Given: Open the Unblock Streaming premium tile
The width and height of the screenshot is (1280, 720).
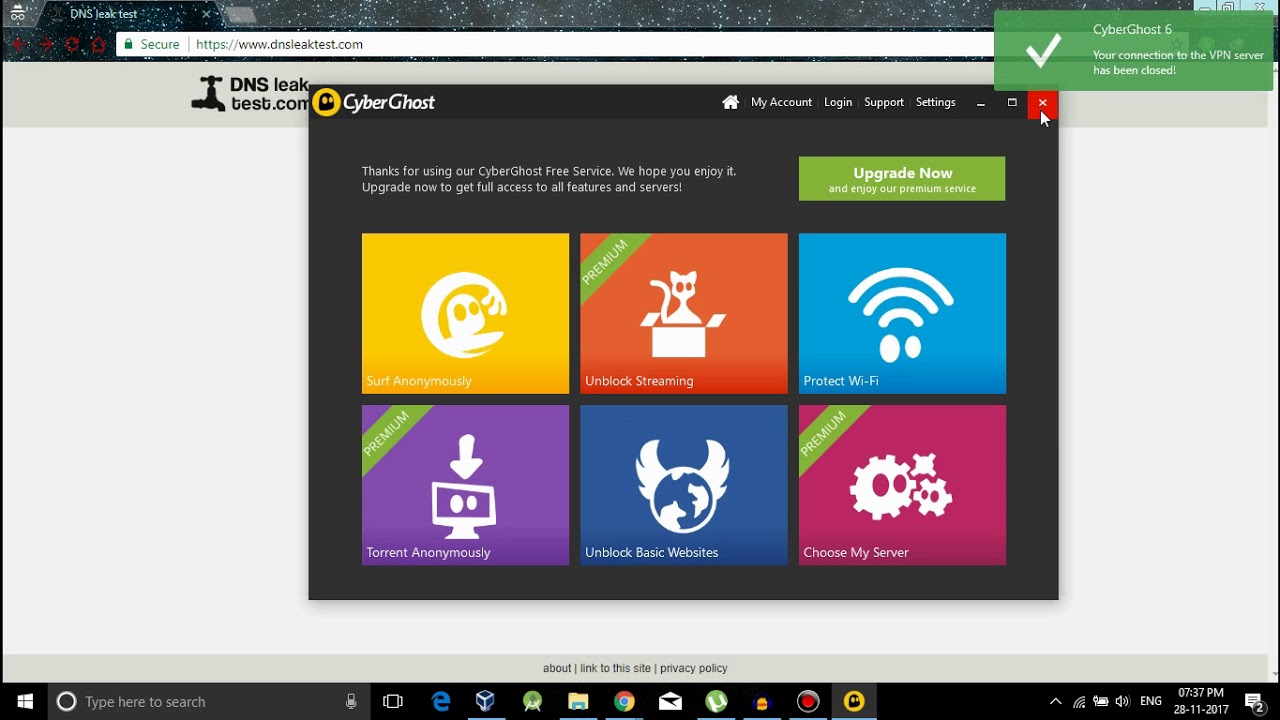Looking at the screenshot, I should (684, 313).
